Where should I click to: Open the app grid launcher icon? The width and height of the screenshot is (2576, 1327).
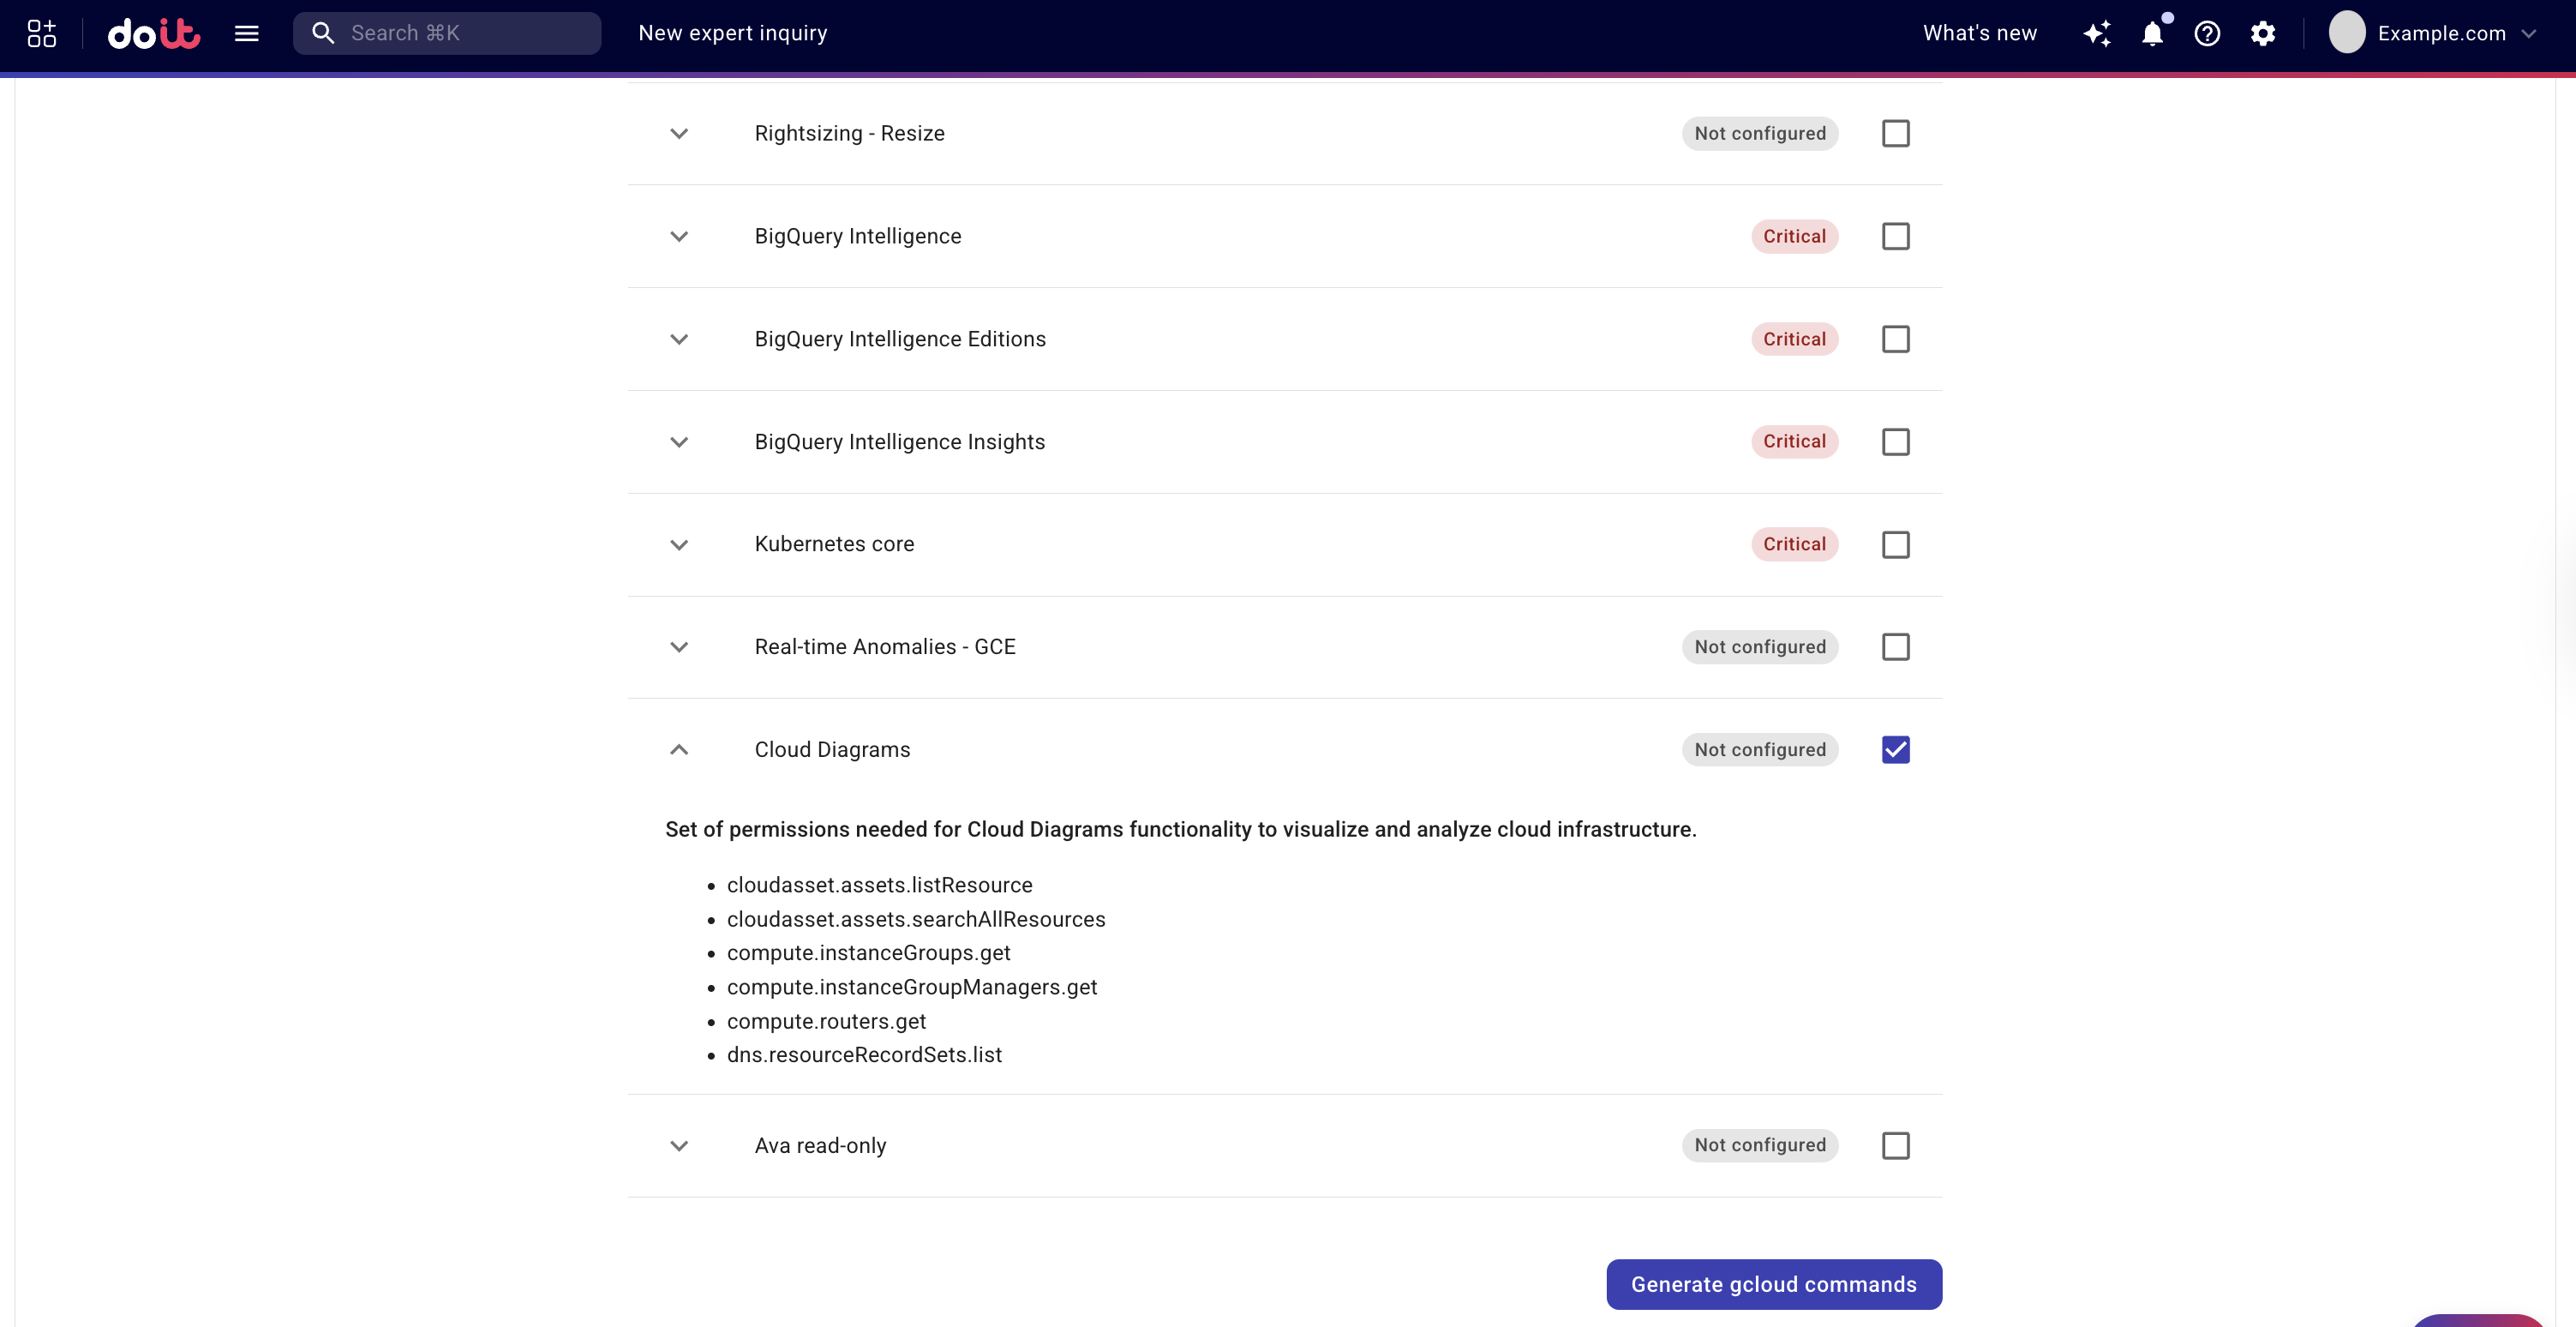[40, 33]
